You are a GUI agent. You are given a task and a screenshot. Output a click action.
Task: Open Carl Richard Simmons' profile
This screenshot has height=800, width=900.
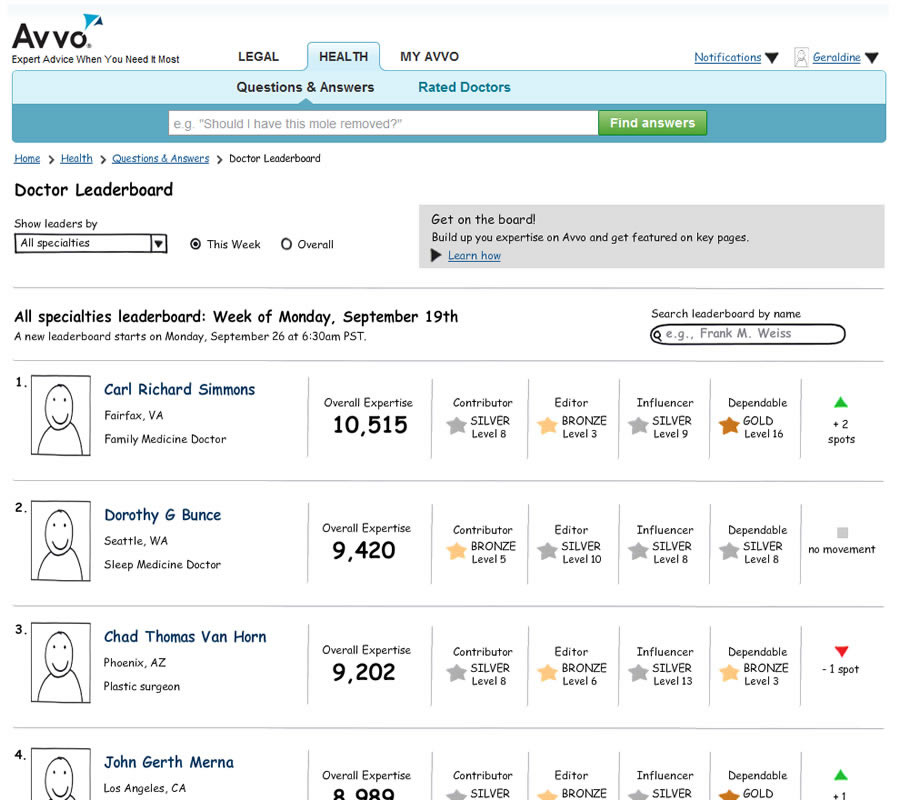coord(179,390)
